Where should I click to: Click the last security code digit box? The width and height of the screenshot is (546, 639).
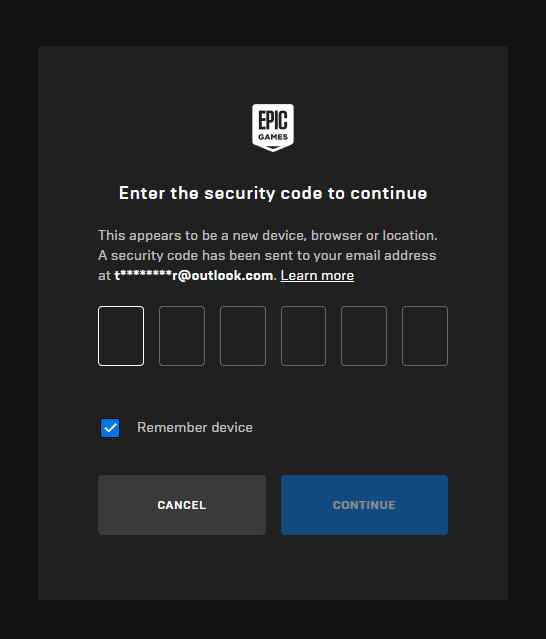(425, 336)
